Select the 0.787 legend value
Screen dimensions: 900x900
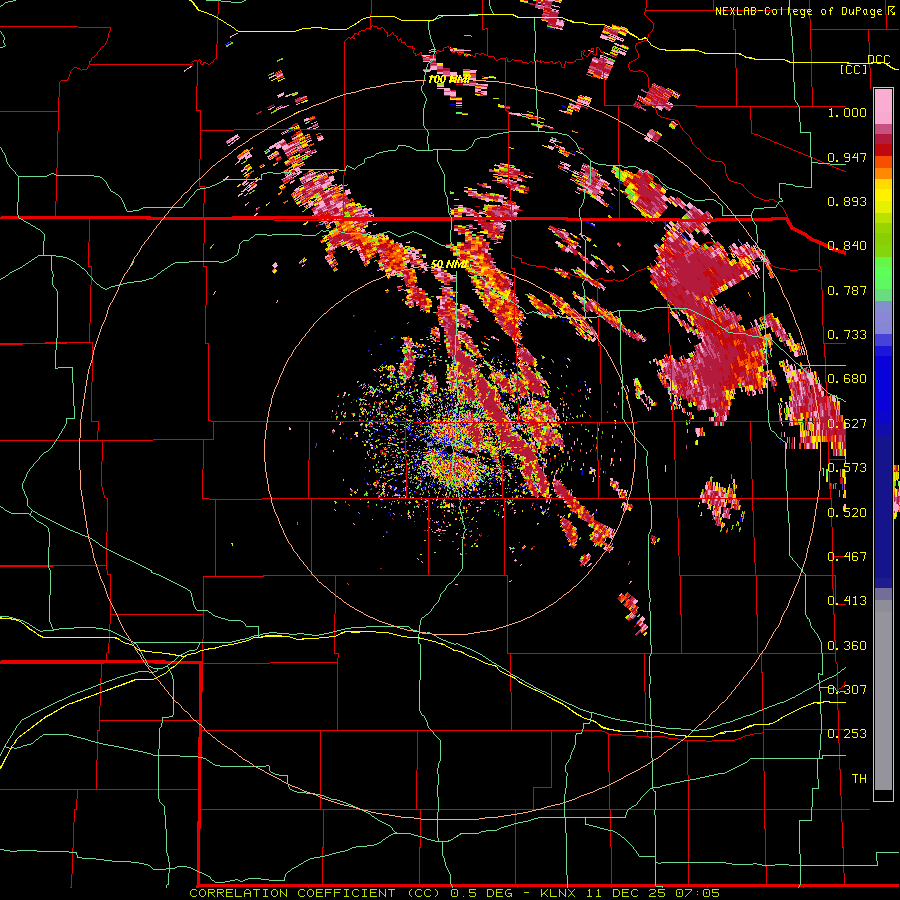847,290
